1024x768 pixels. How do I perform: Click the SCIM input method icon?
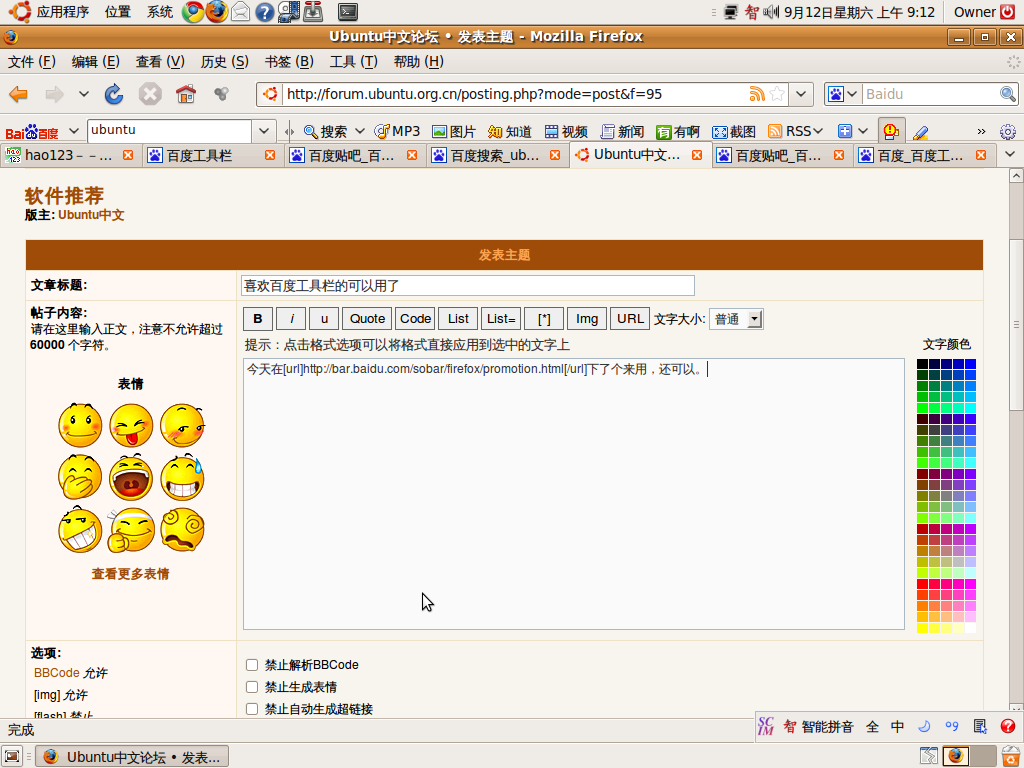pos(765,726)
